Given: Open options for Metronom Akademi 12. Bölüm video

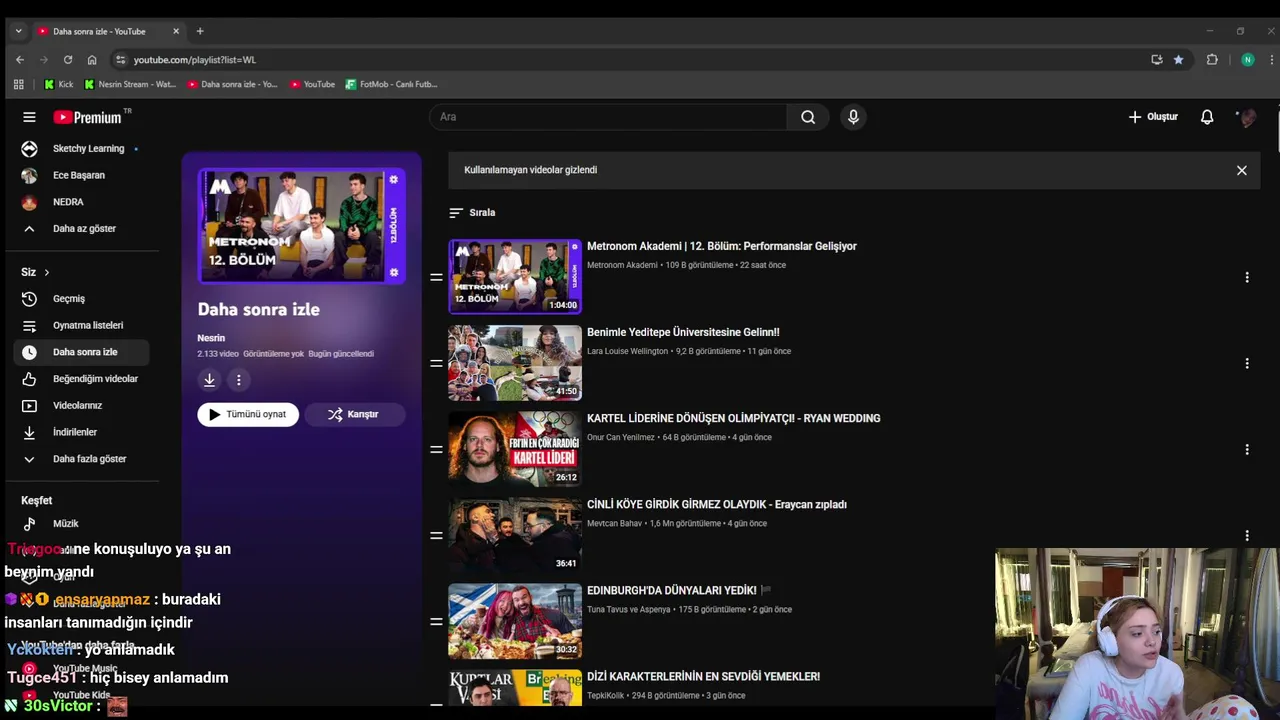Looking at the screenshot, I should click(1247, 277).
